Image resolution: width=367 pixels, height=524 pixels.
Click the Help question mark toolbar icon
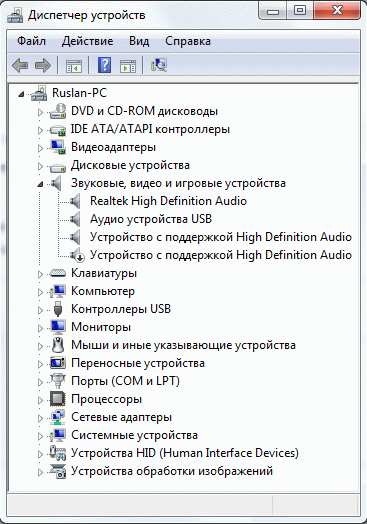pyautogui.click(x=104, y=65)
